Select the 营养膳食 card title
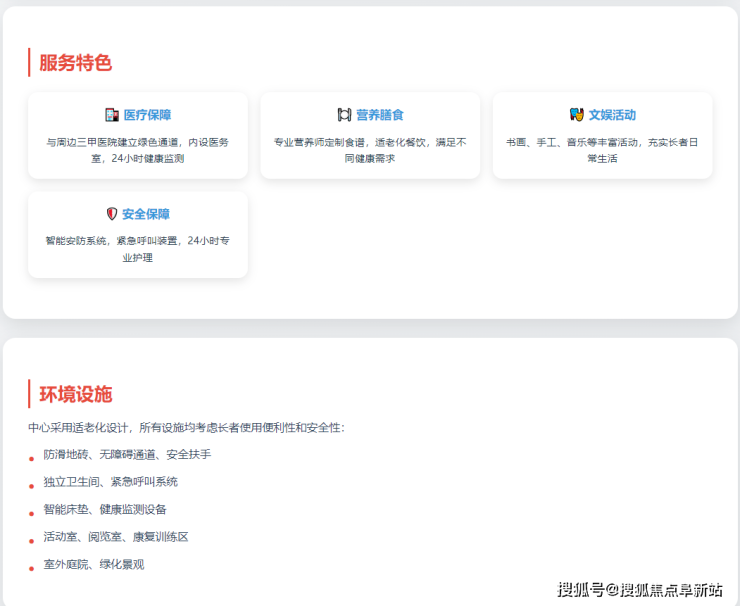The width and height of the screenshot is (740, 606). point(380,115)
